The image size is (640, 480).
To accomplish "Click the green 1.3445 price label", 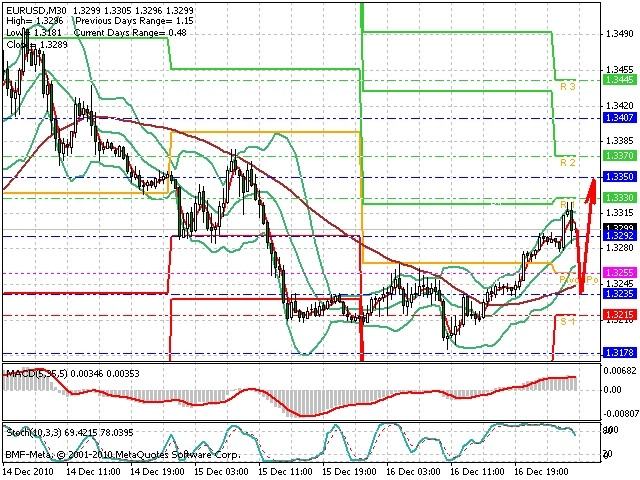I will (620, 80).
